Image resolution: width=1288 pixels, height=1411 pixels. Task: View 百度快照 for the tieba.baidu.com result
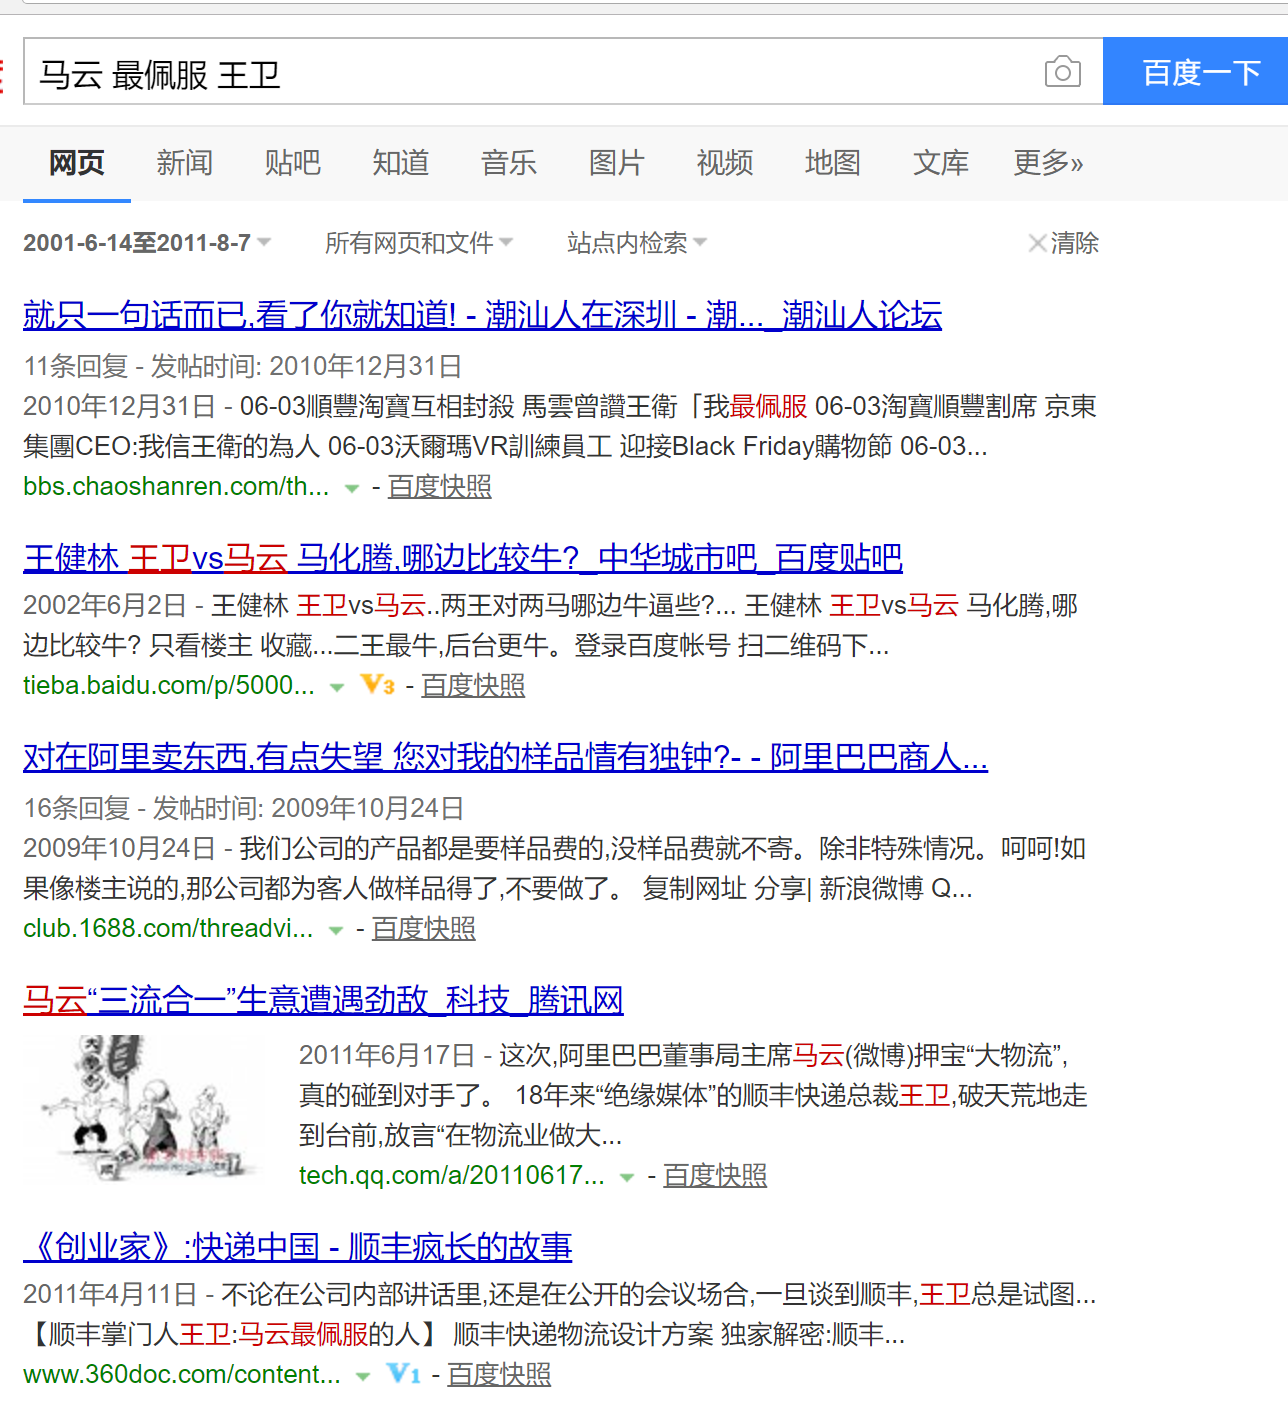pyautogui.click(x=473, y=685)
